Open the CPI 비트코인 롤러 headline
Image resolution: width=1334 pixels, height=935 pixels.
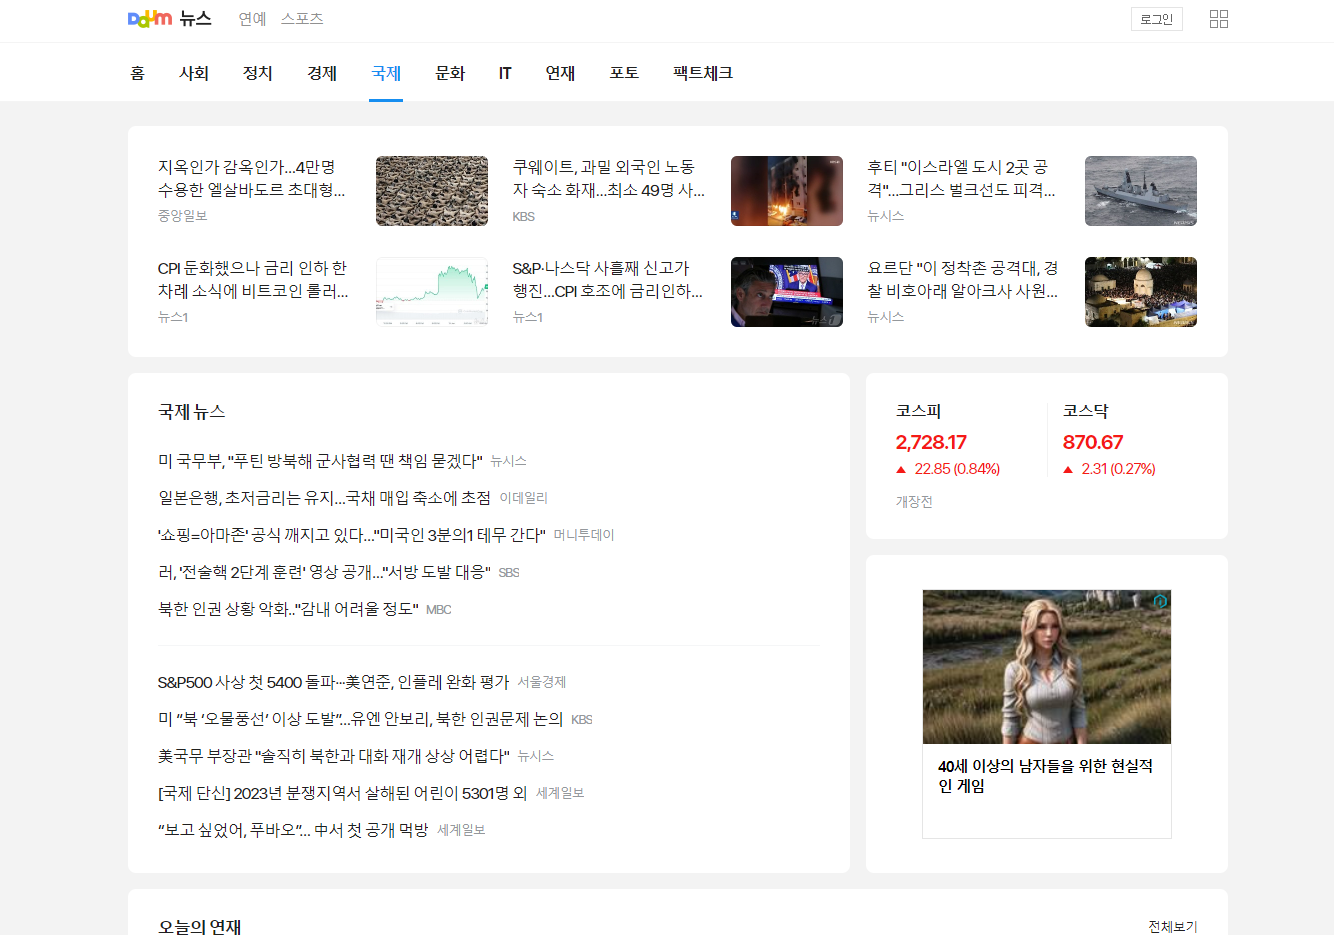coord(253,279)
